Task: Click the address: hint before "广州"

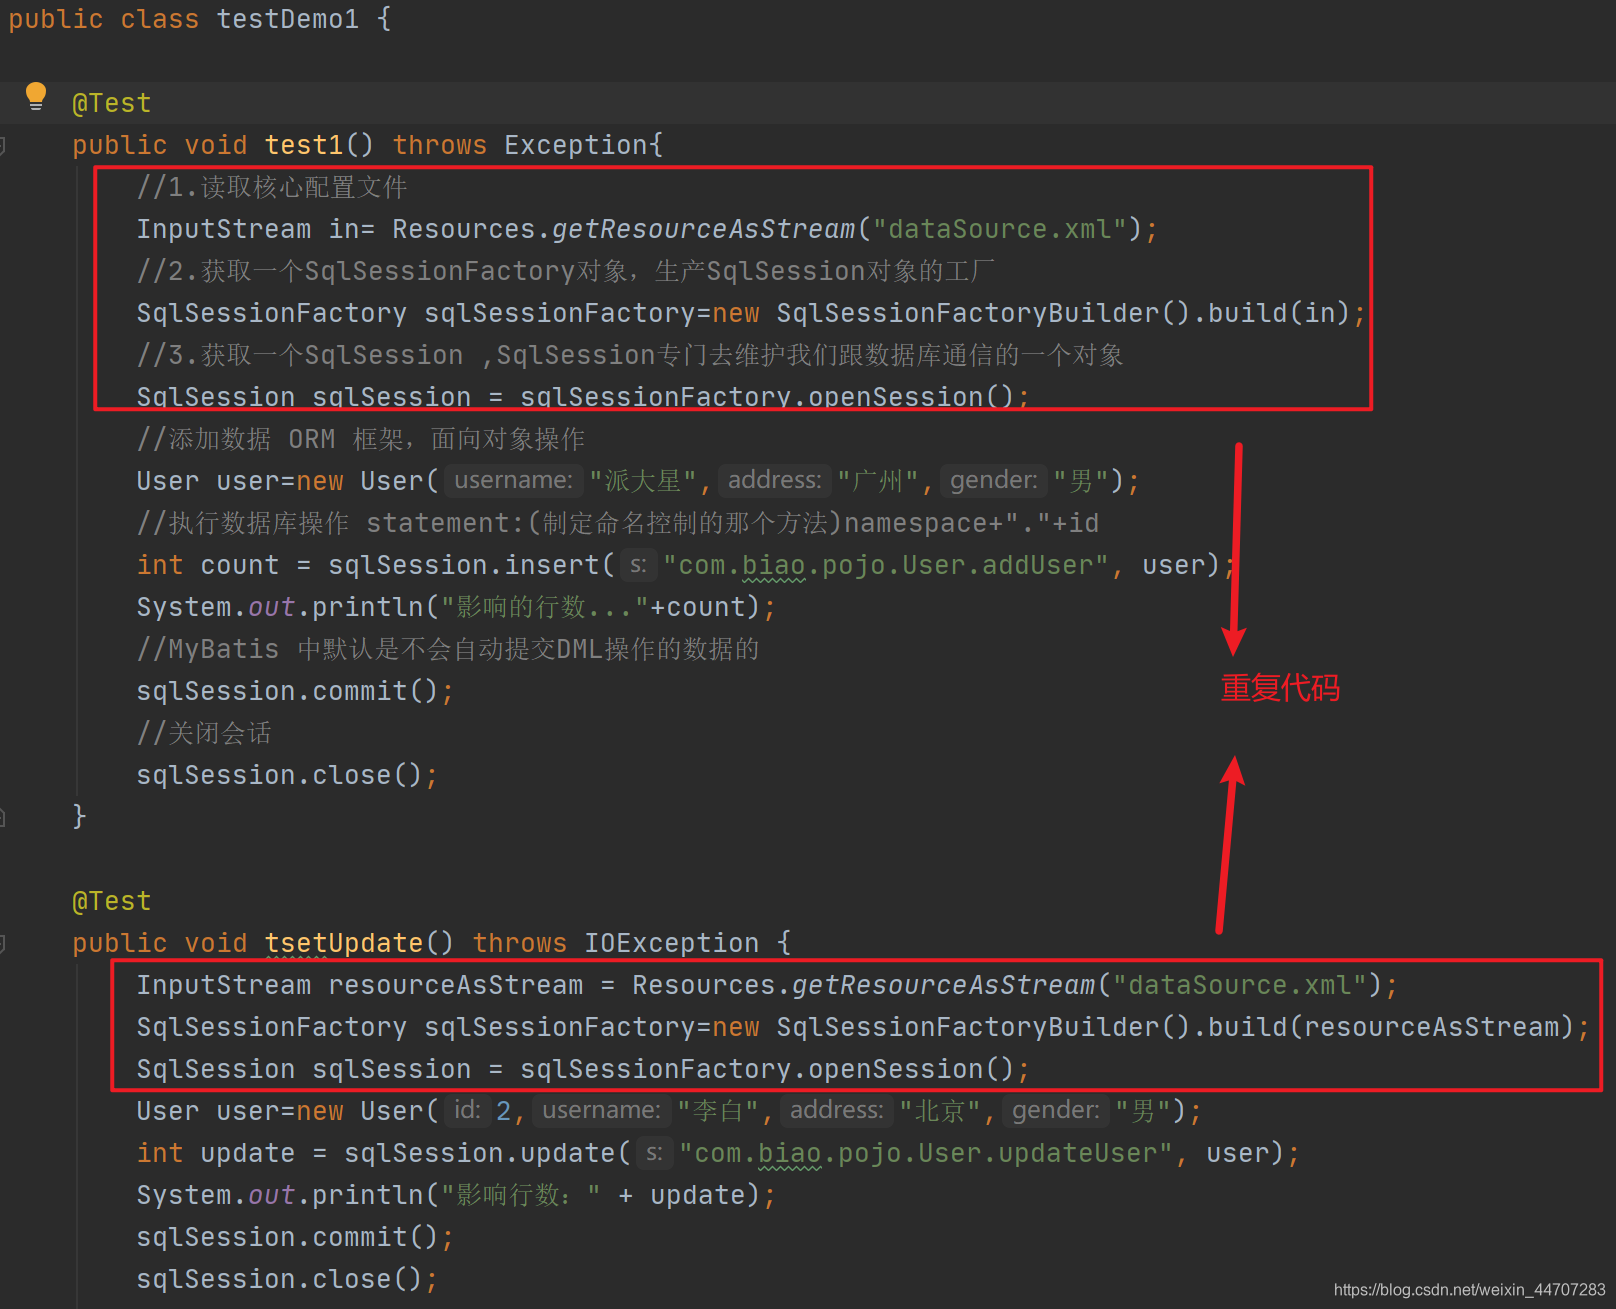Action: click(x=774, y=481)
